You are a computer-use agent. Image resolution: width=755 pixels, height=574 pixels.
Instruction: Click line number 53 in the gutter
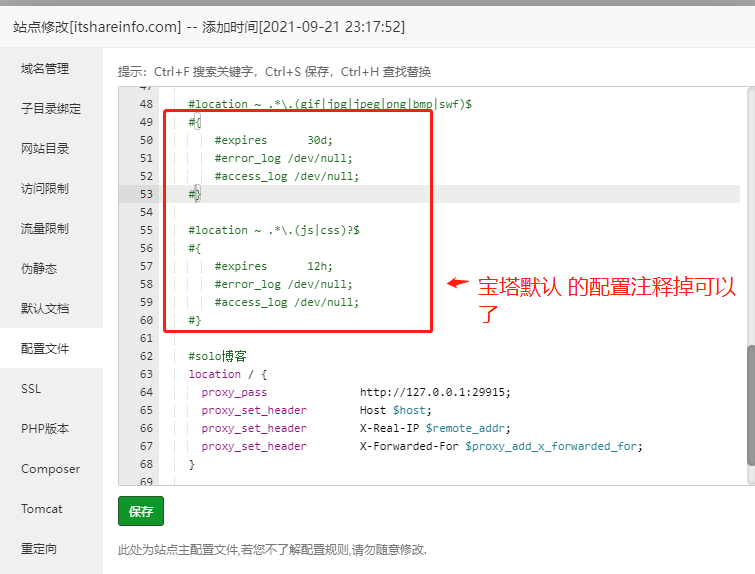tap(146, 194)
